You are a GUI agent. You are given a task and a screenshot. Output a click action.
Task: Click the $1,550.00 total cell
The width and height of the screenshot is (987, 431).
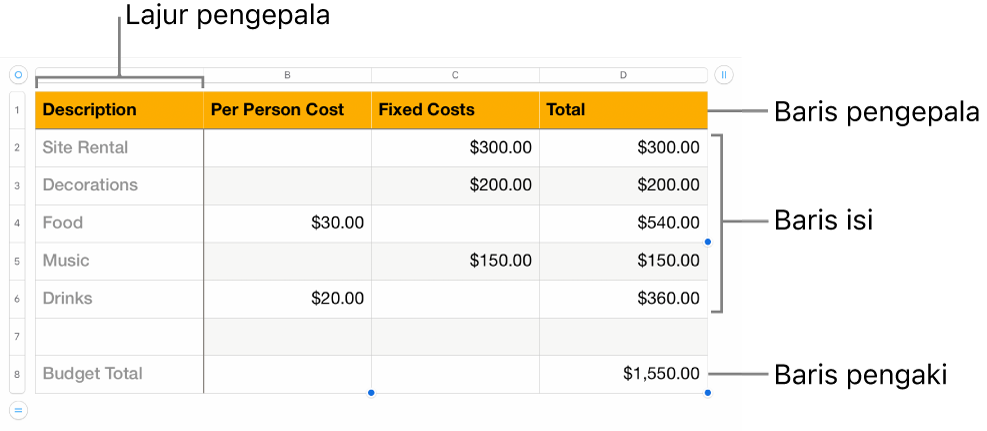click(x=623, y=374)
